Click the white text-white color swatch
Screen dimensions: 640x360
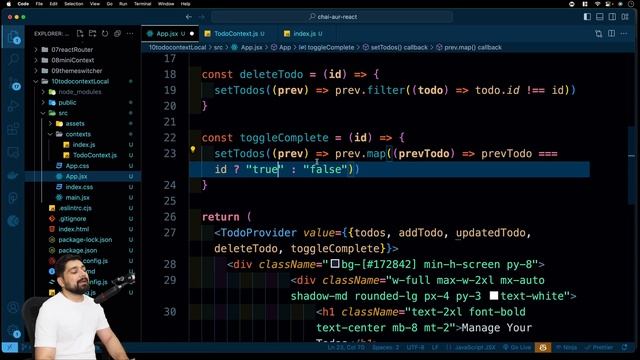494,296
